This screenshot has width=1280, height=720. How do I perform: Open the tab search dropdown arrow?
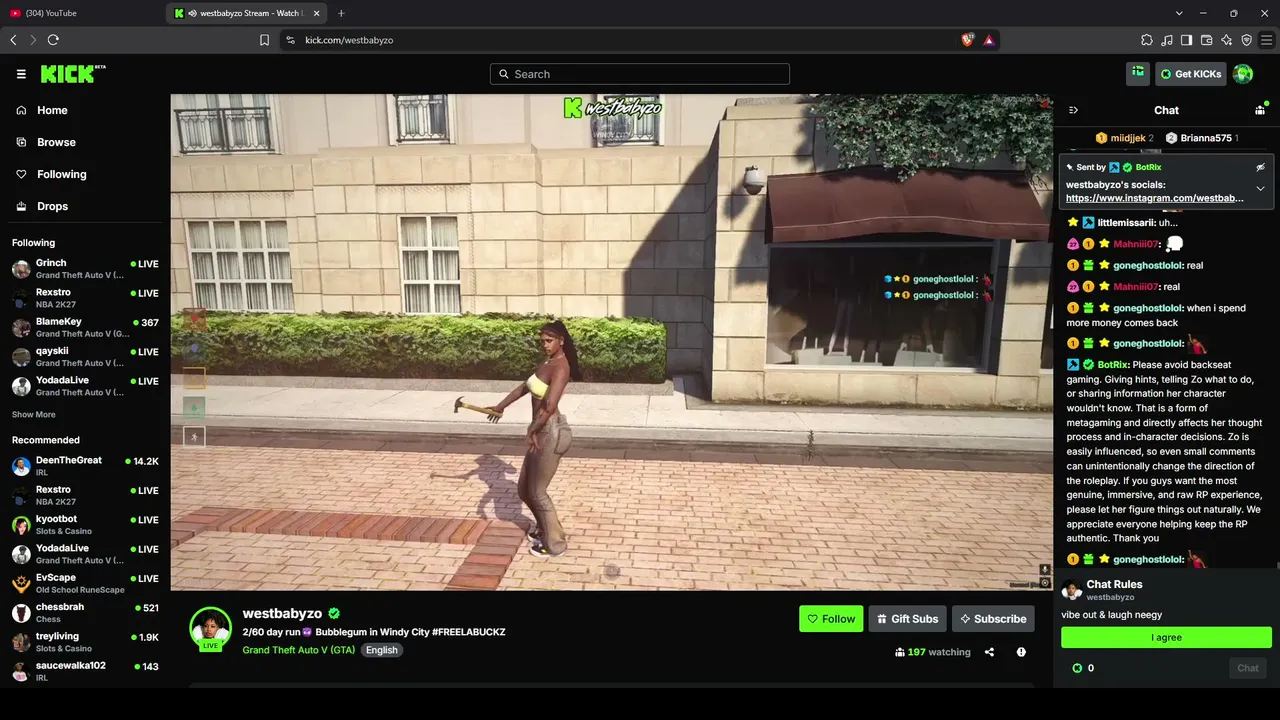point(1179,13)
